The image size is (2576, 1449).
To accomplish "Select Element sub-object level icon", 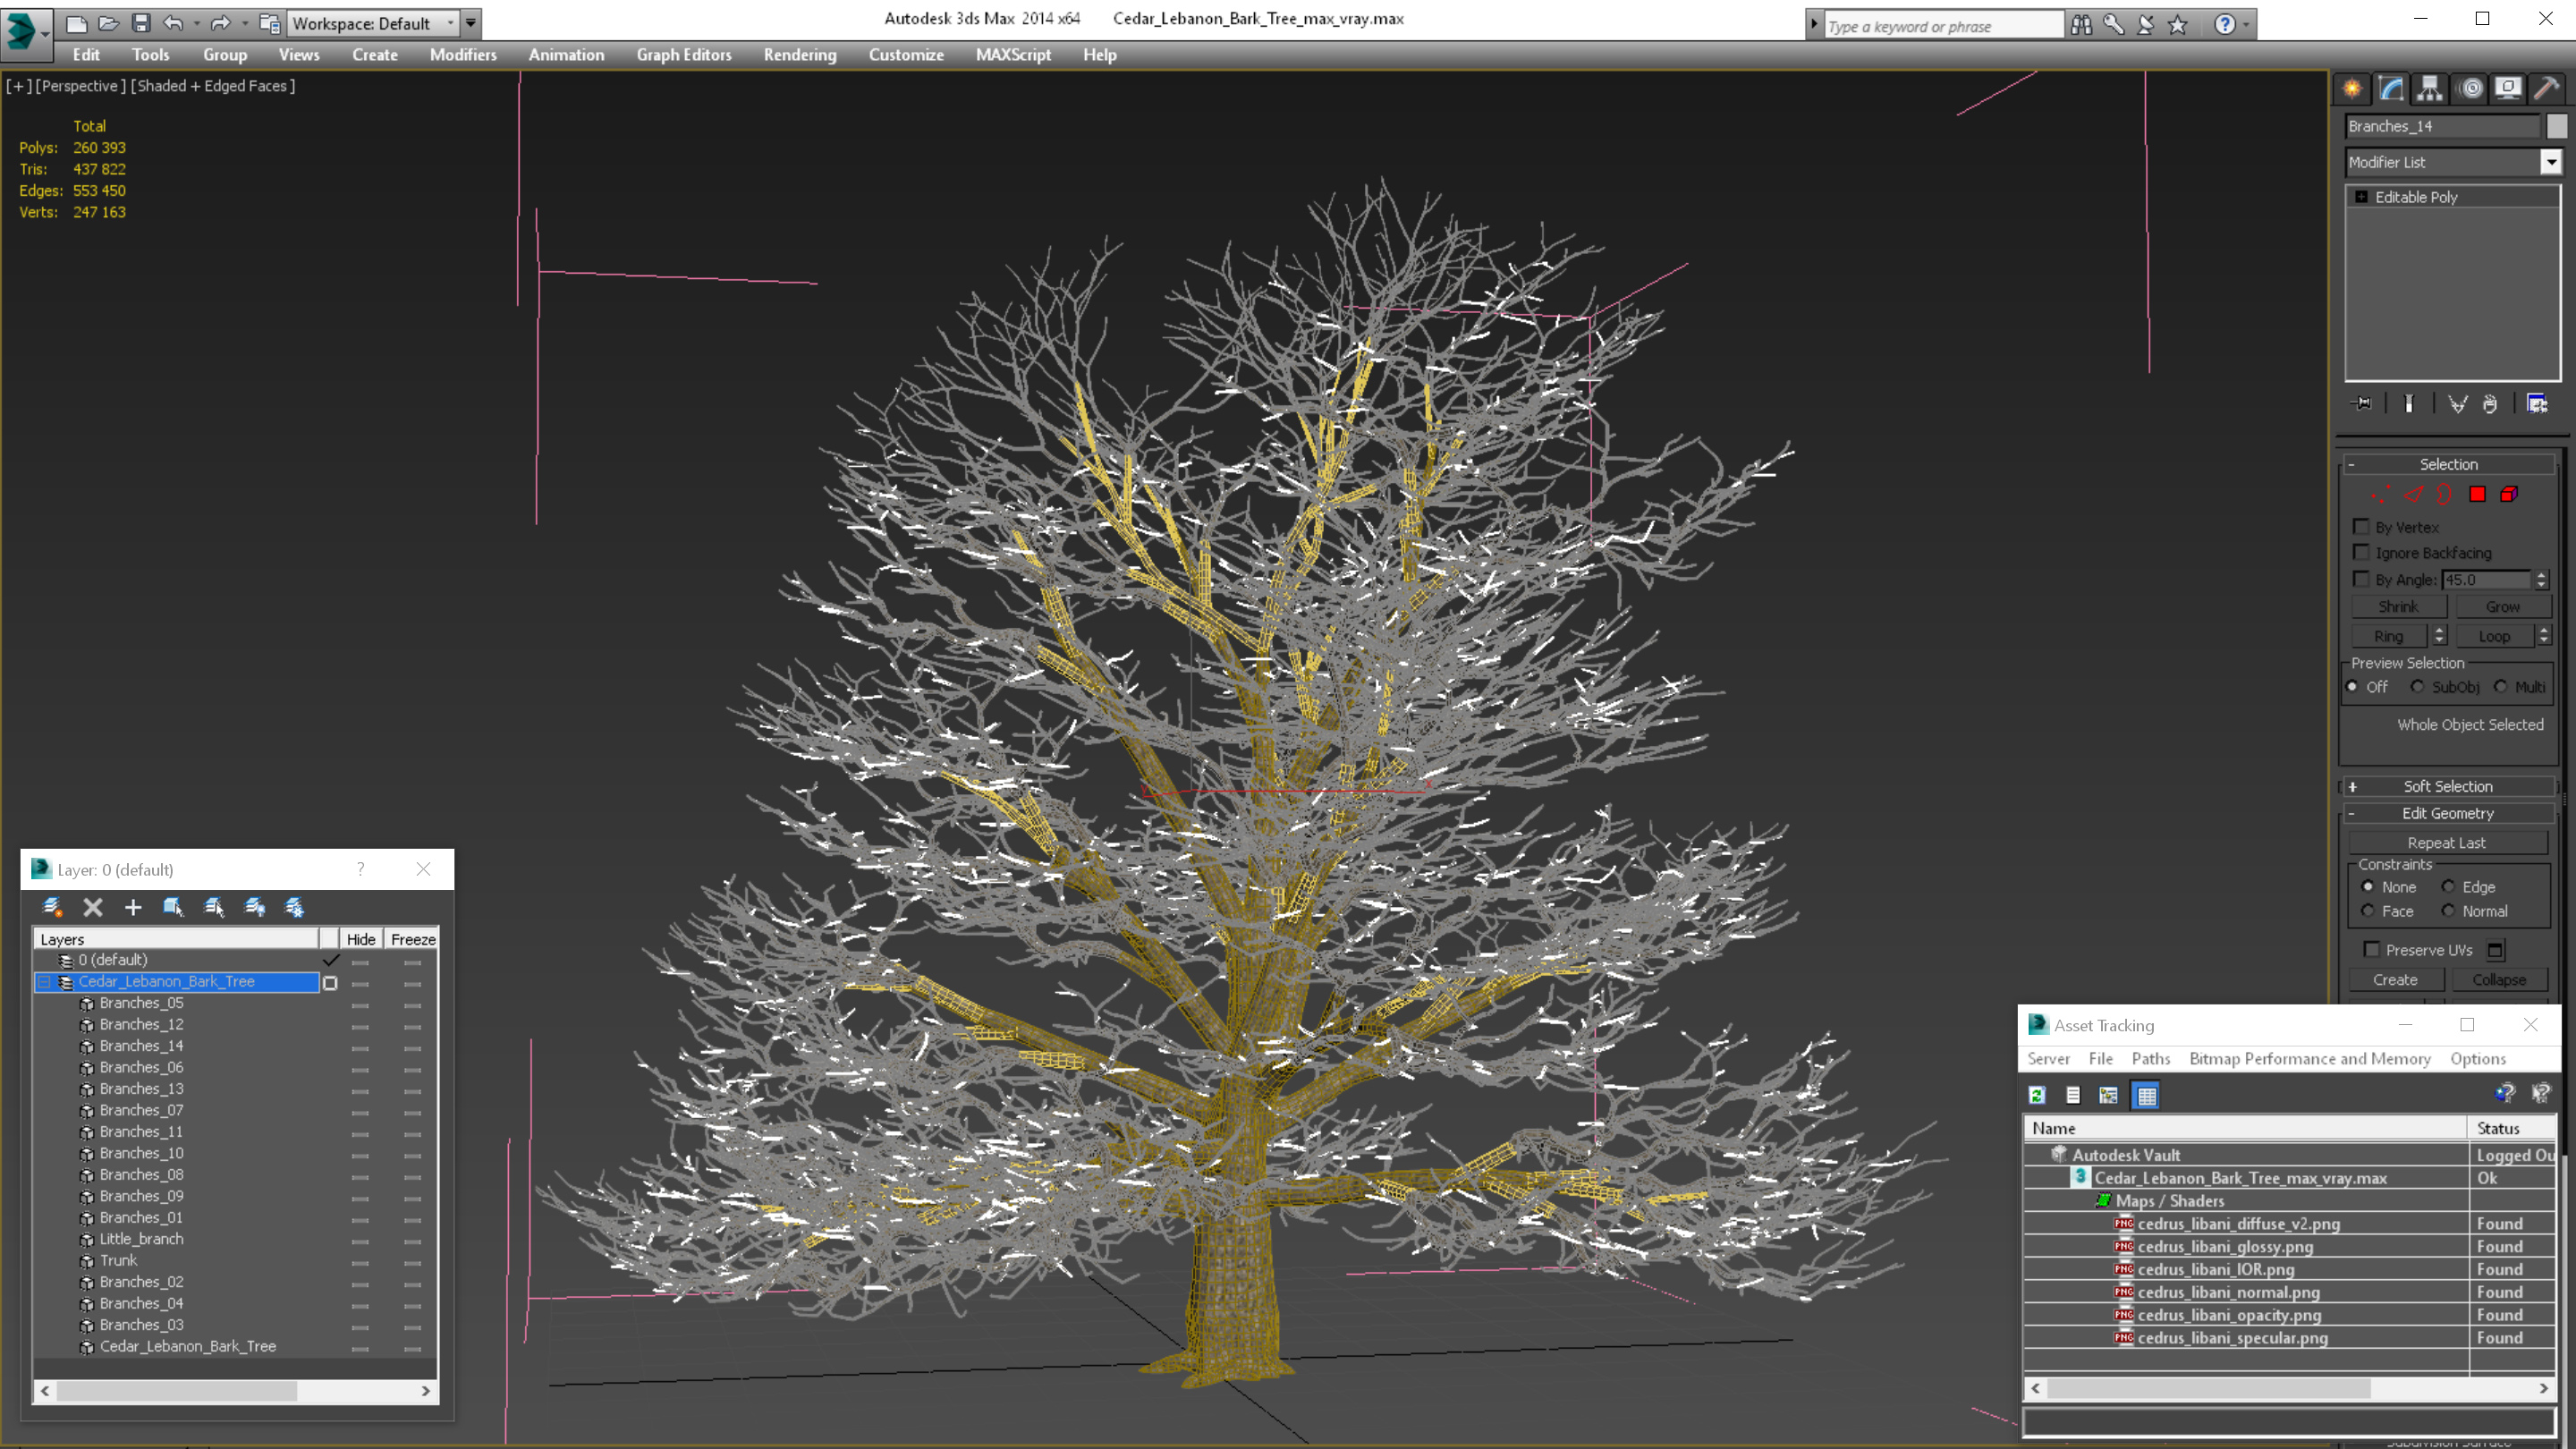I will click(2509, 494).
